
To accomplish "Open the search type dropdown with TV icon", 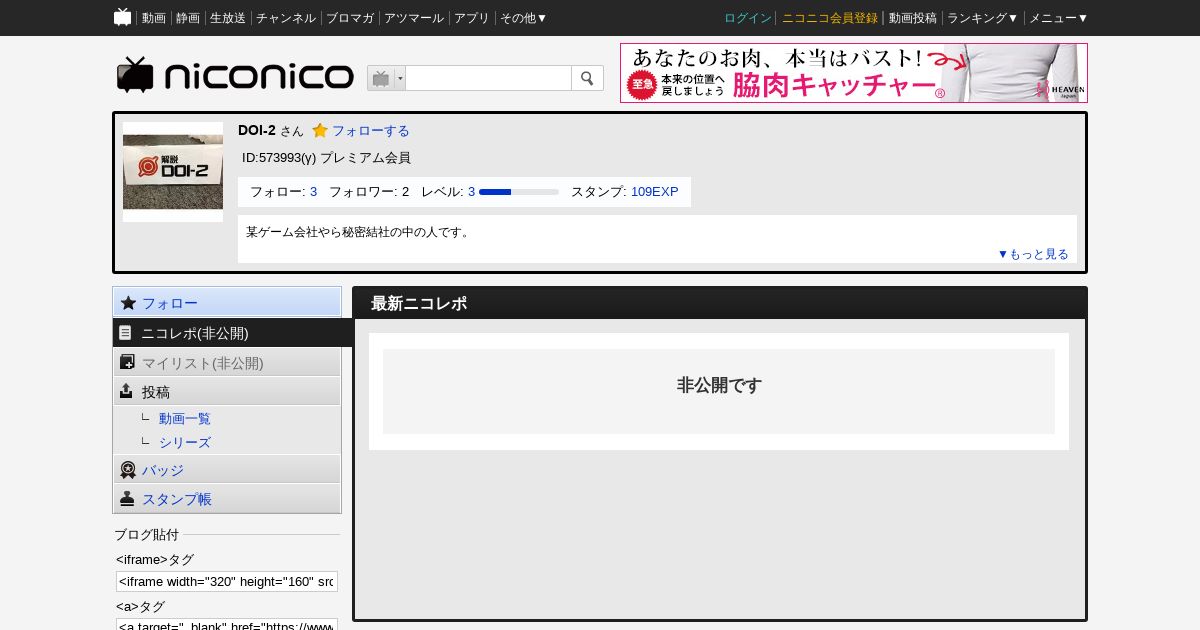I will (x=386, y=78).
